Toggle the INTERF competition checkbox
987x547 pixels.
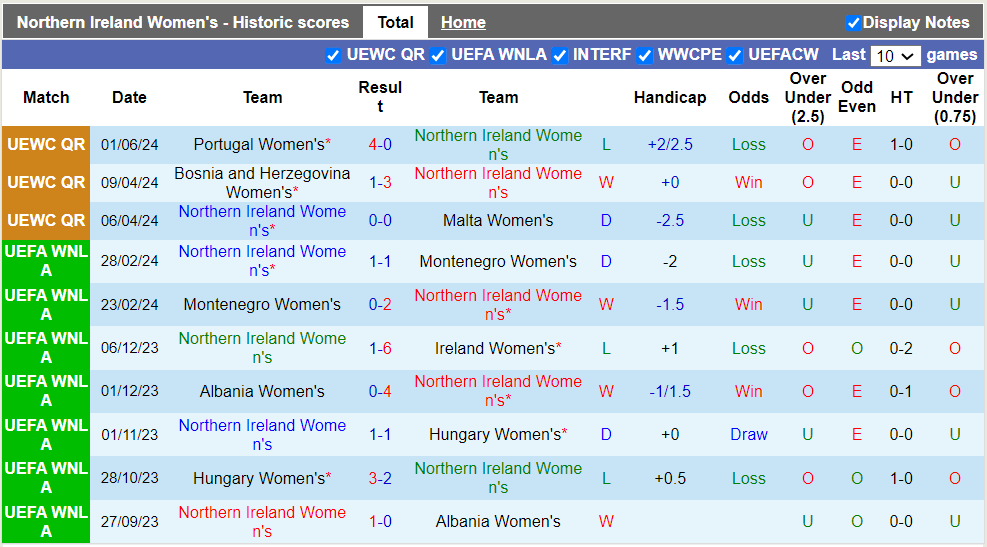(x=559, y=56)
